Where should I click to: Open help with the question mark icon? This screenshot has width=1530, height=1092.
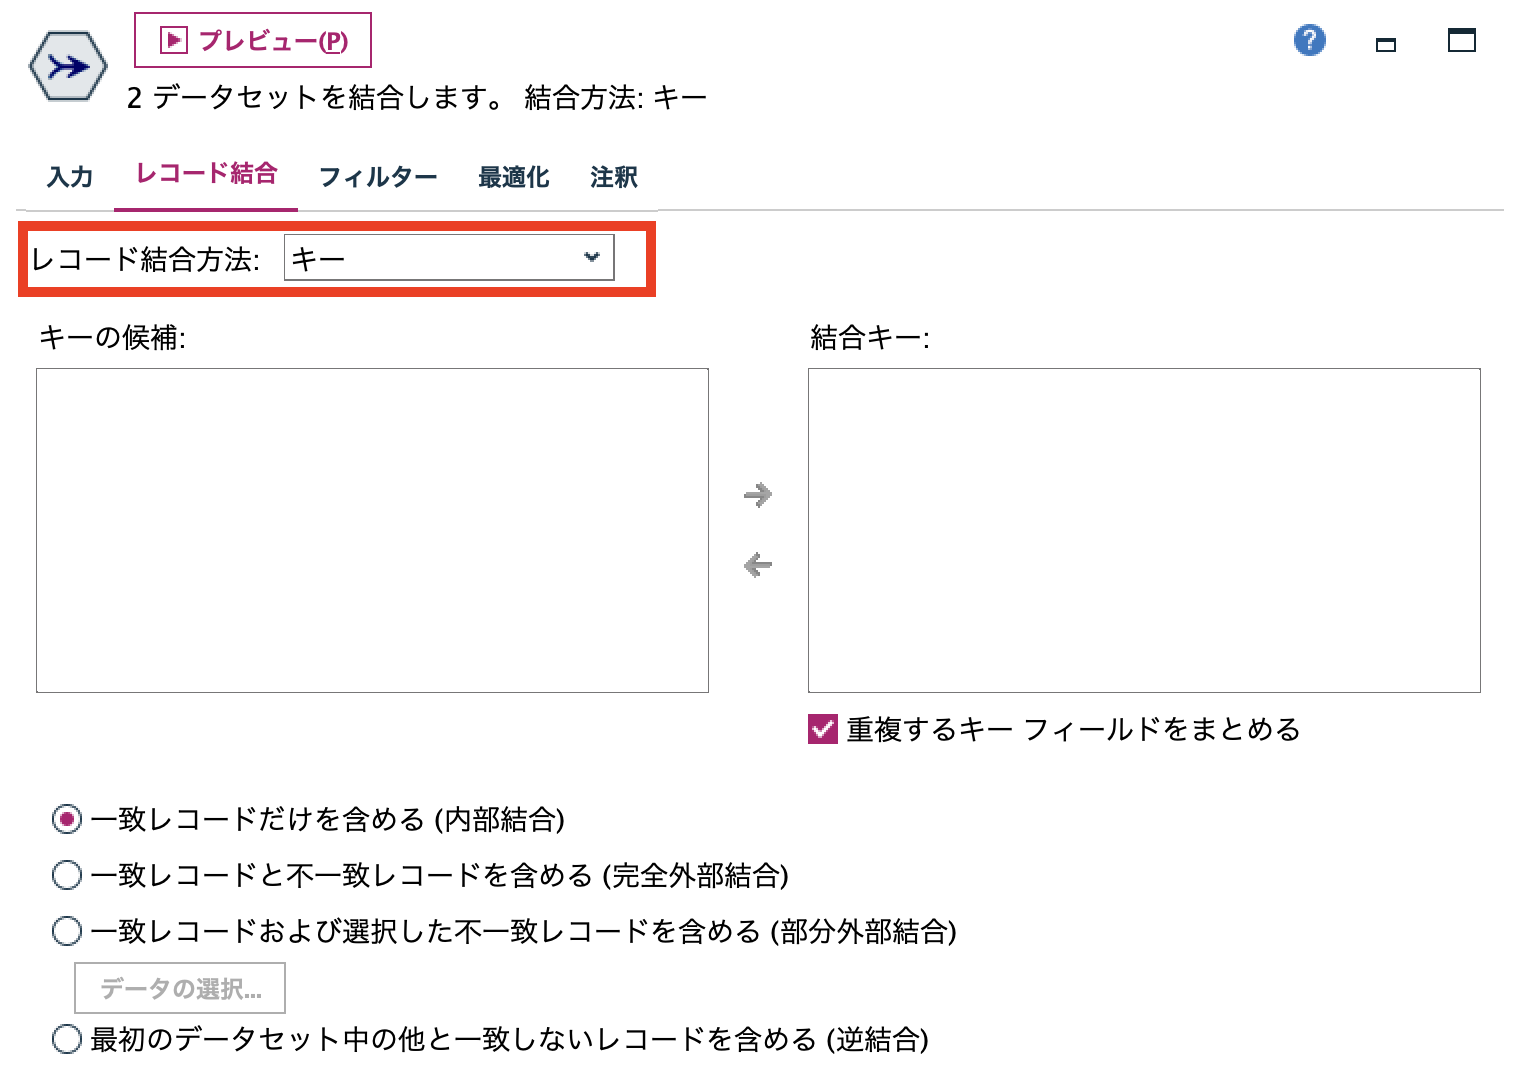(1309, 40)
